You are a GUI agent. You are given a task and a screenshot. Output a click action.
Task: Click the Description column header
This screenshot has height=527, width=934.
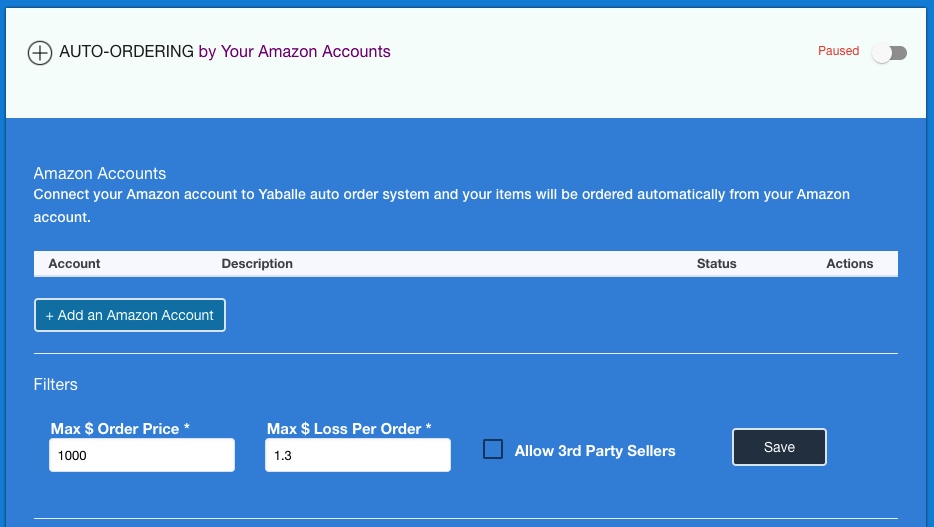(257, 264)
